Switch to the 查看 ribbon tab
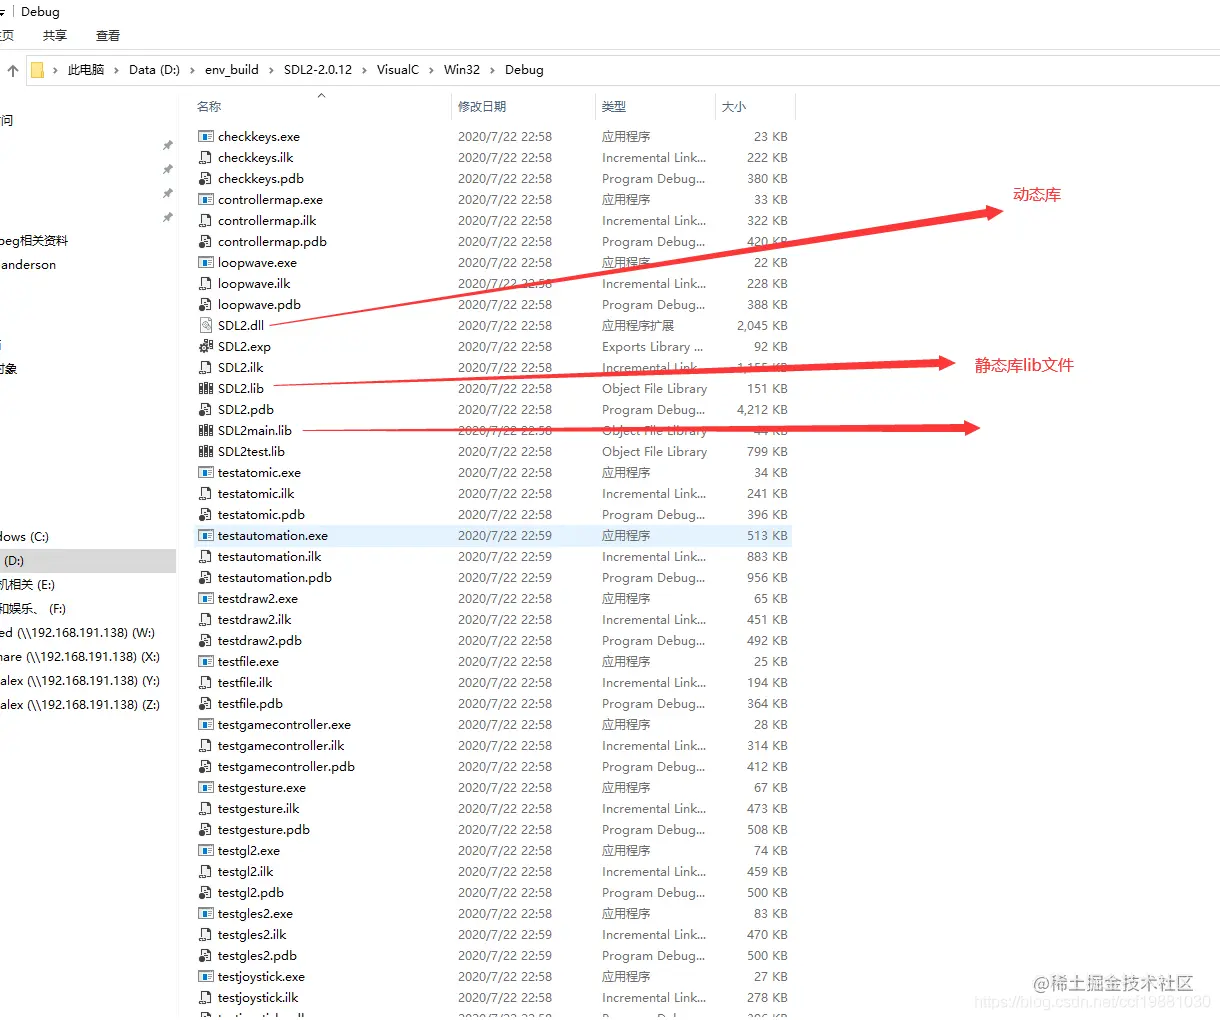The image size is (1220, 1020). 107,35
